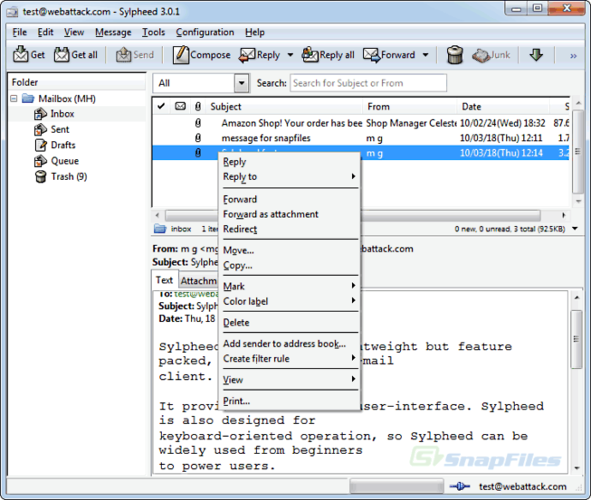Choose Forward from context menu

[289, 199]
